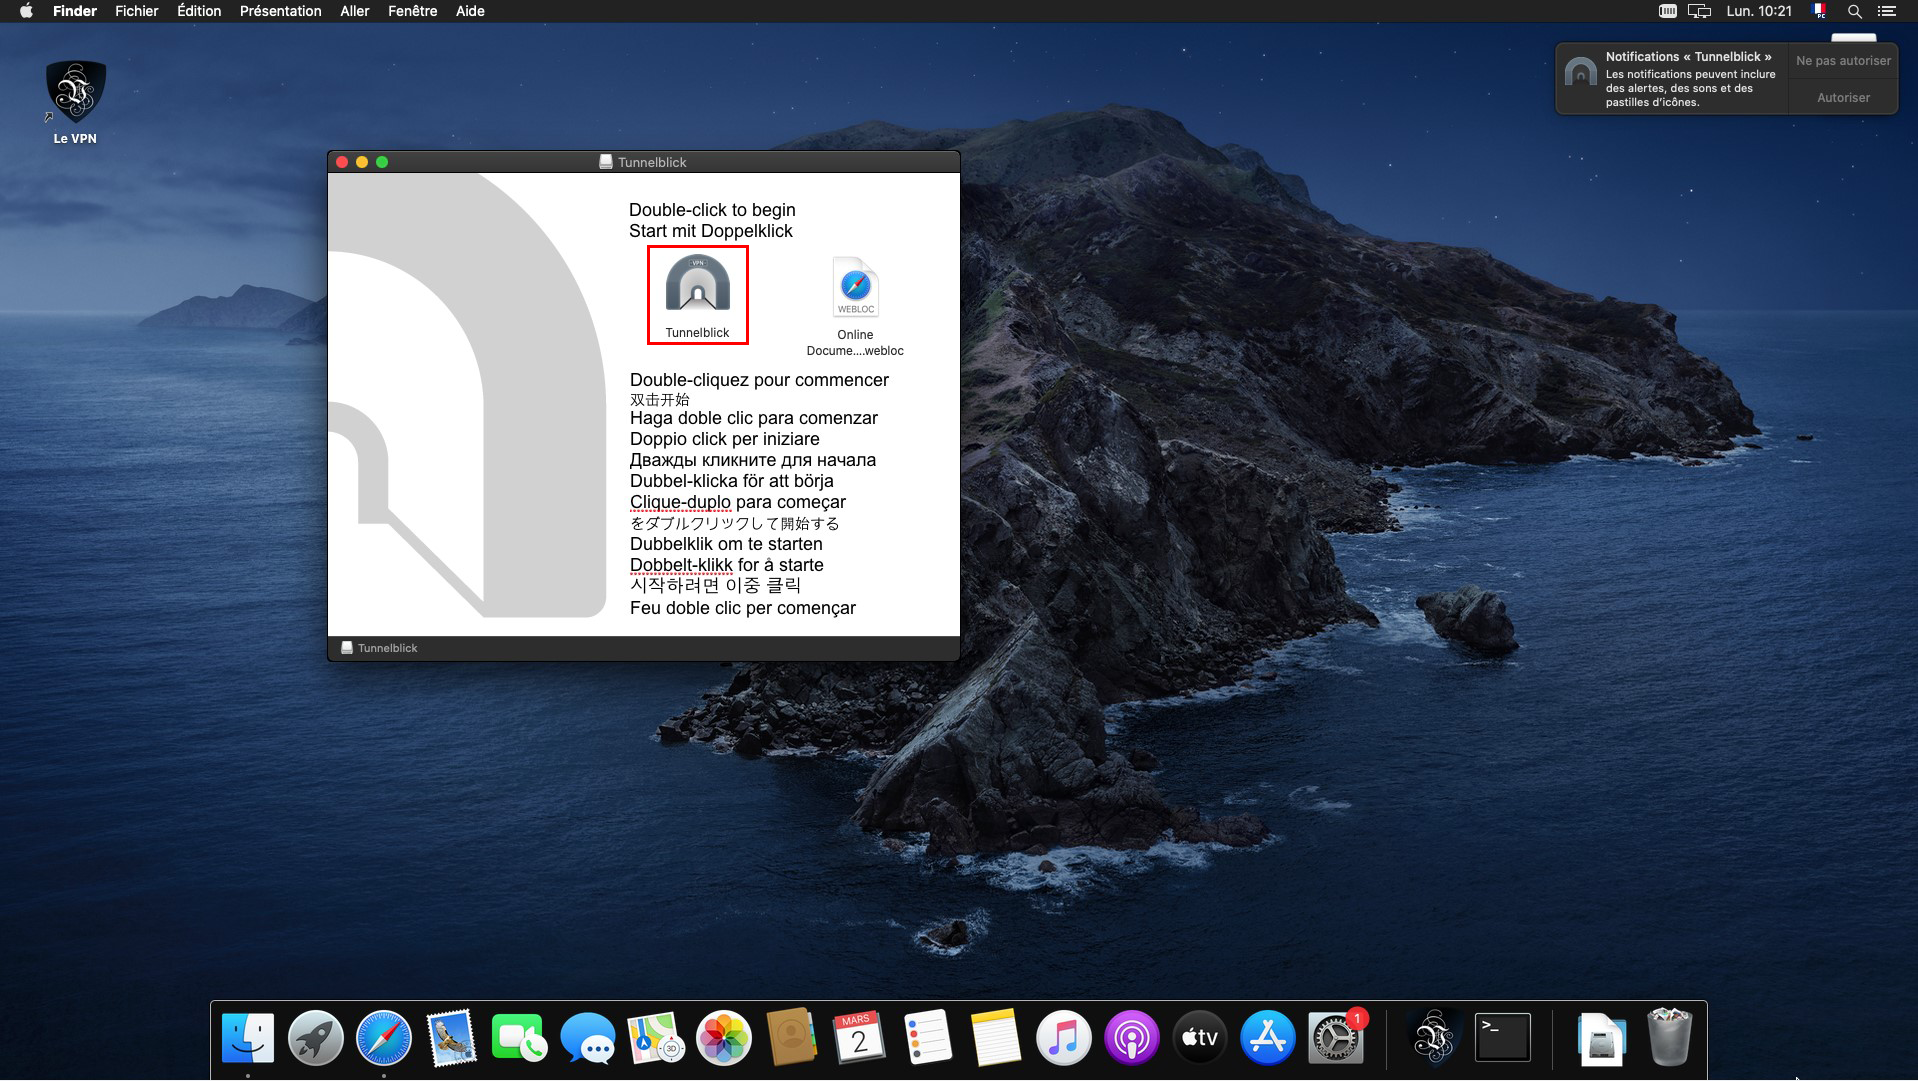Click the Tunnelblick notification body text
The height and width of the screenshot is (1081, 1918).
(x=1690, y=88)
